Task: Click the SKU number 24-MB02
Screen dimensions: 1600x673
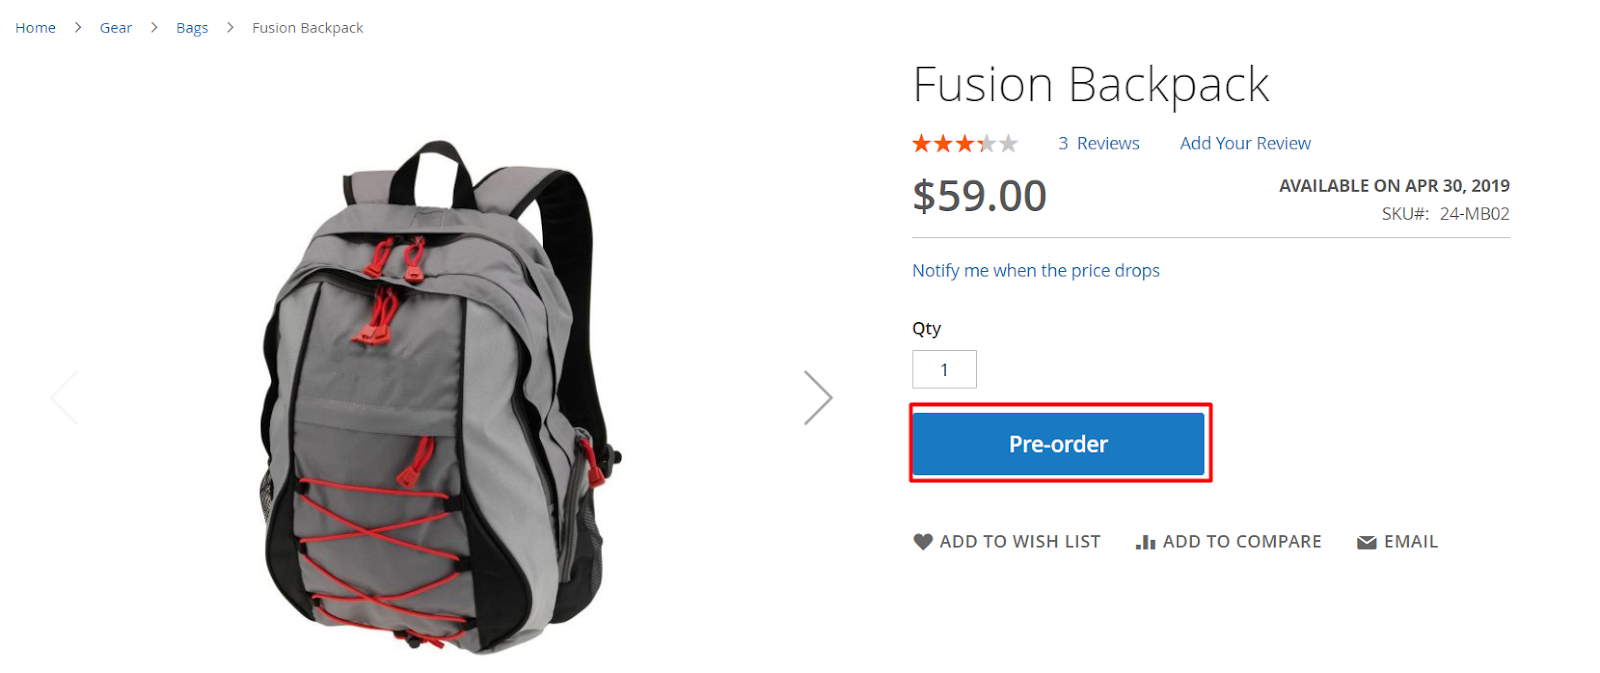Action: click(x=1474, y=214)
